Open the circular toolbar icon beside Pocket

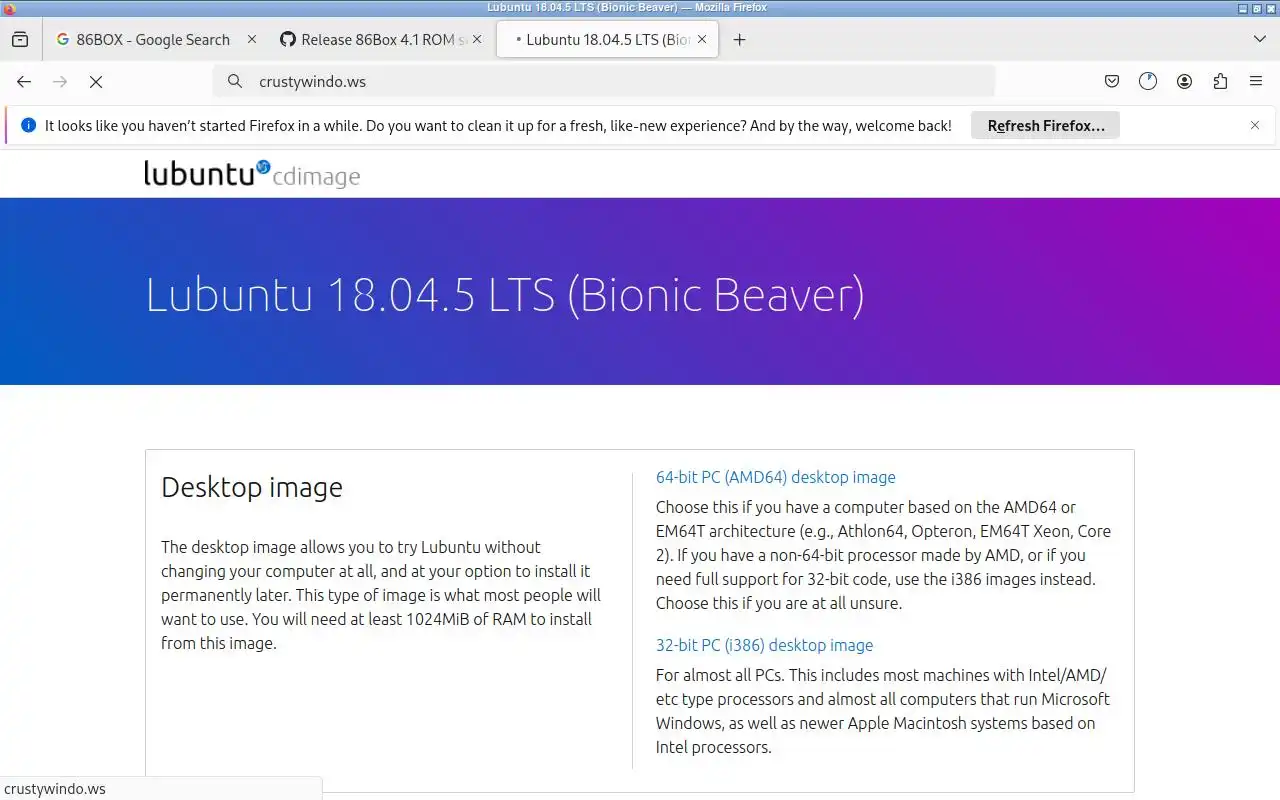[x=1148, y=82]
